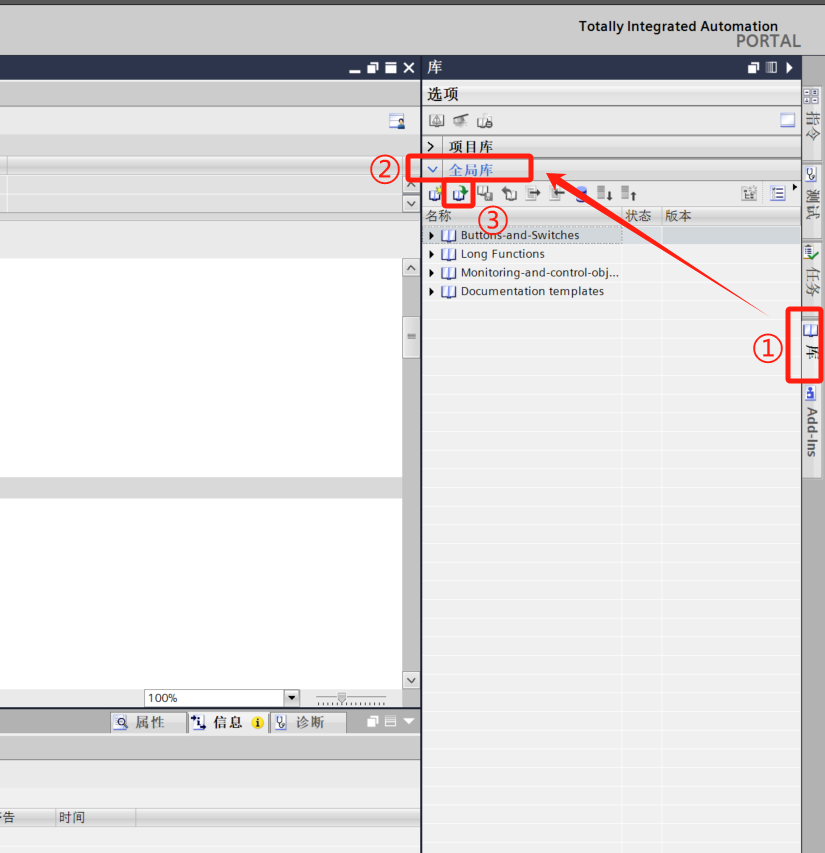Open the 100% zoom dropdown
Image resolution: width=825 pixels, height=853 pixels.
291,698
